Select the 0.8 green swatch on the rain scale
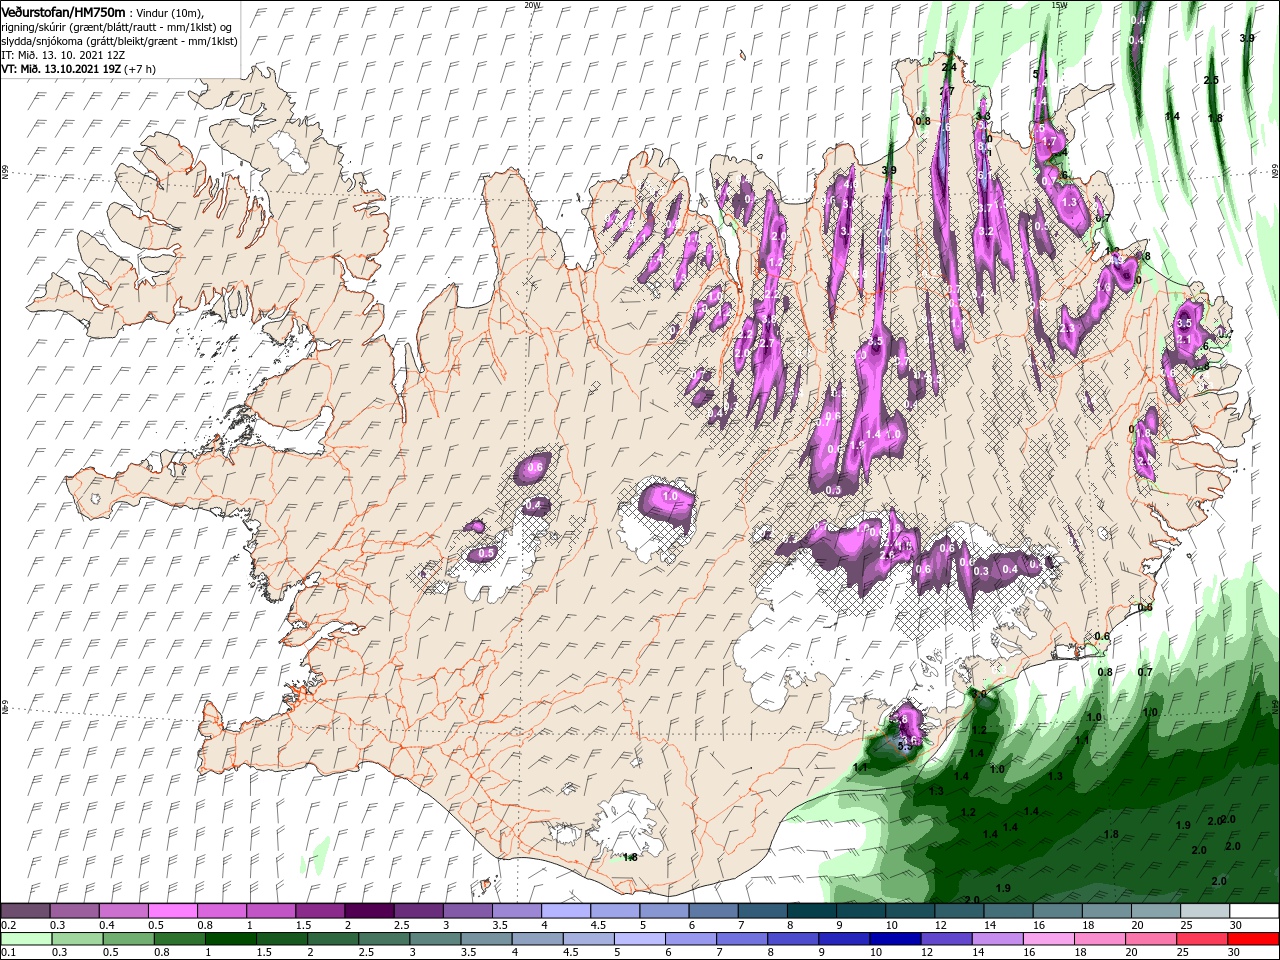 click(179, 939)
